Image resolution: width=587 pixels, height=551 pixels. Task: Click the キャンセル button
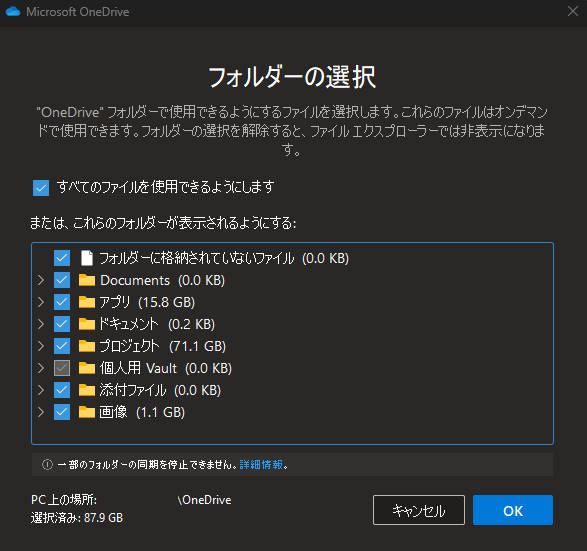pyautogui.click(x=419, y=510)
